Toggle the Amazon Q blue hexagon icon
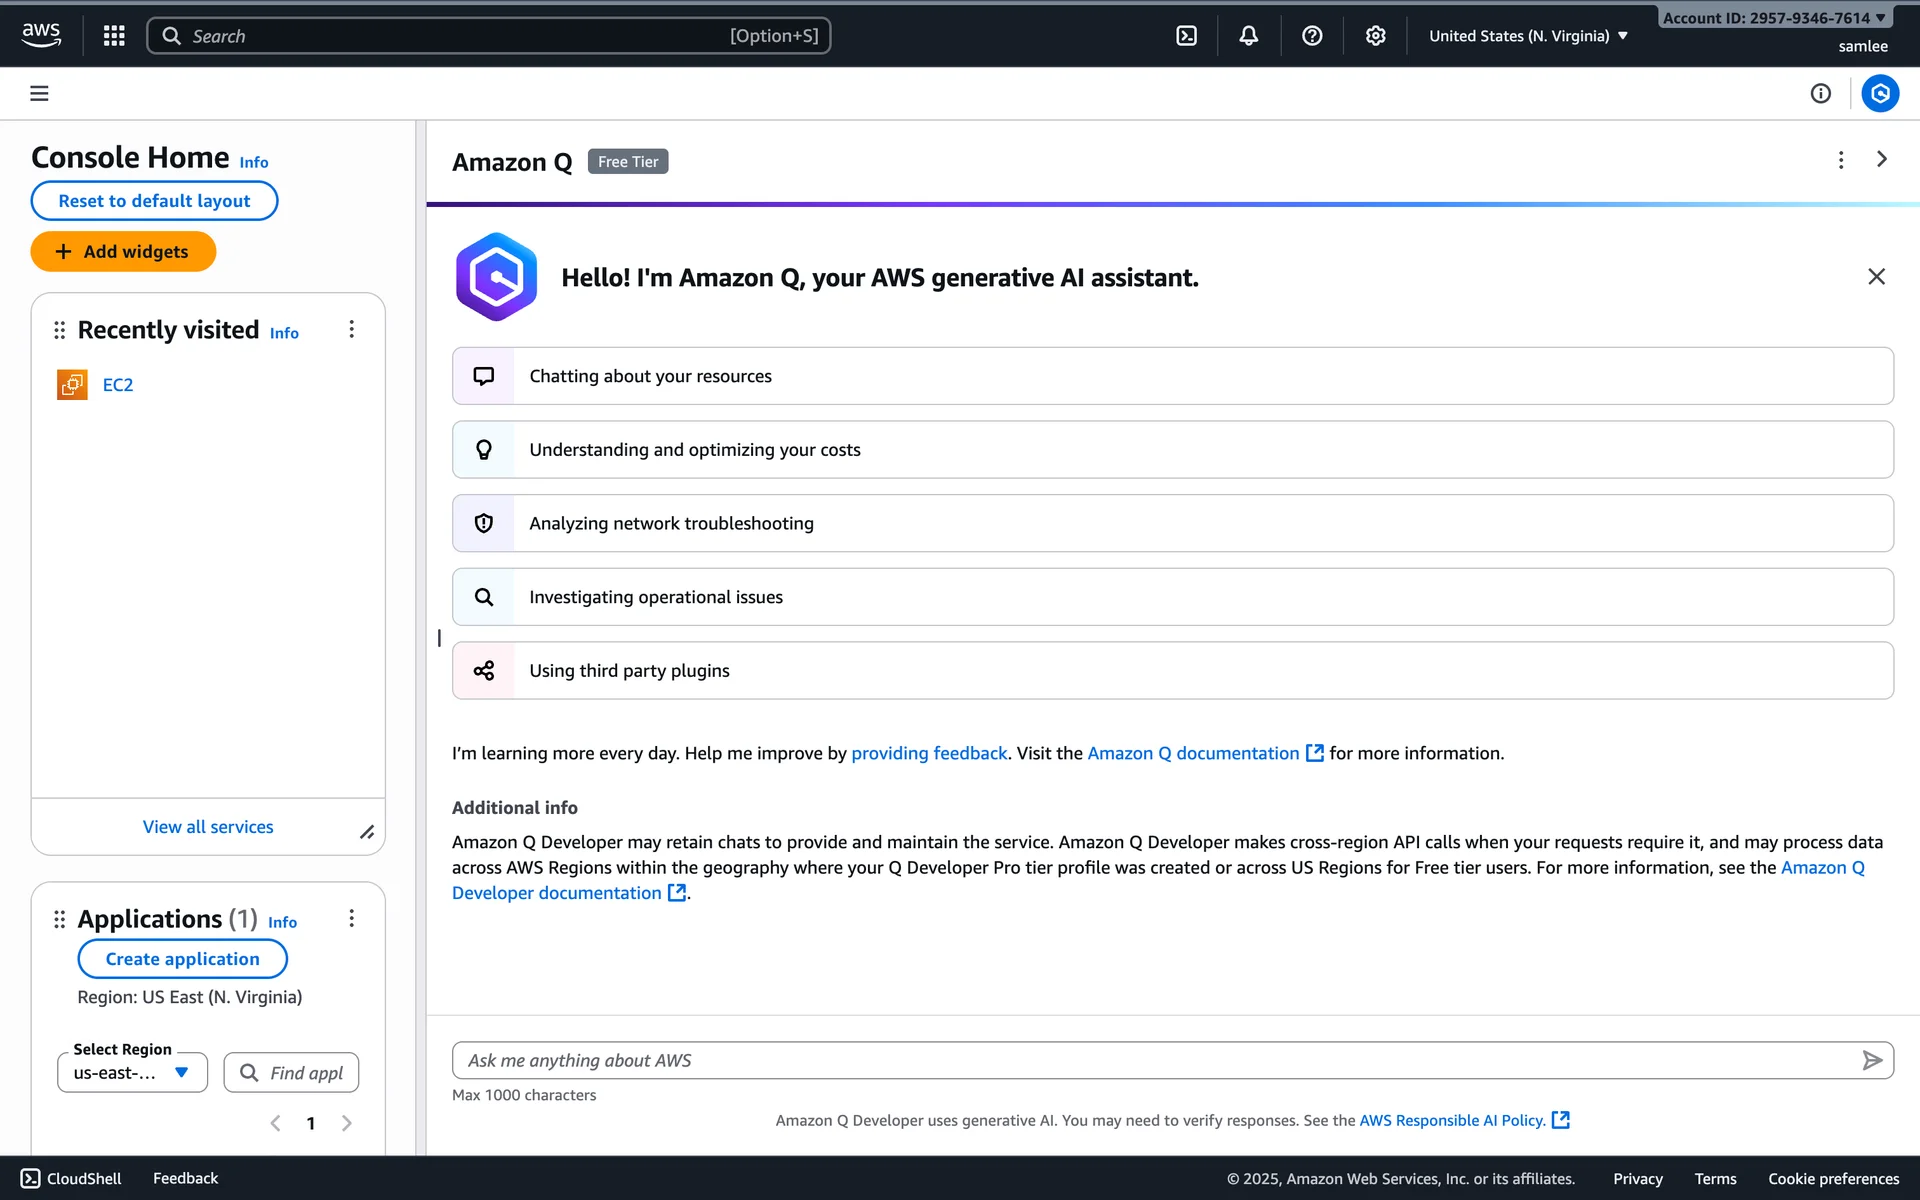 pyautogui.click(x=1879, y=93)
